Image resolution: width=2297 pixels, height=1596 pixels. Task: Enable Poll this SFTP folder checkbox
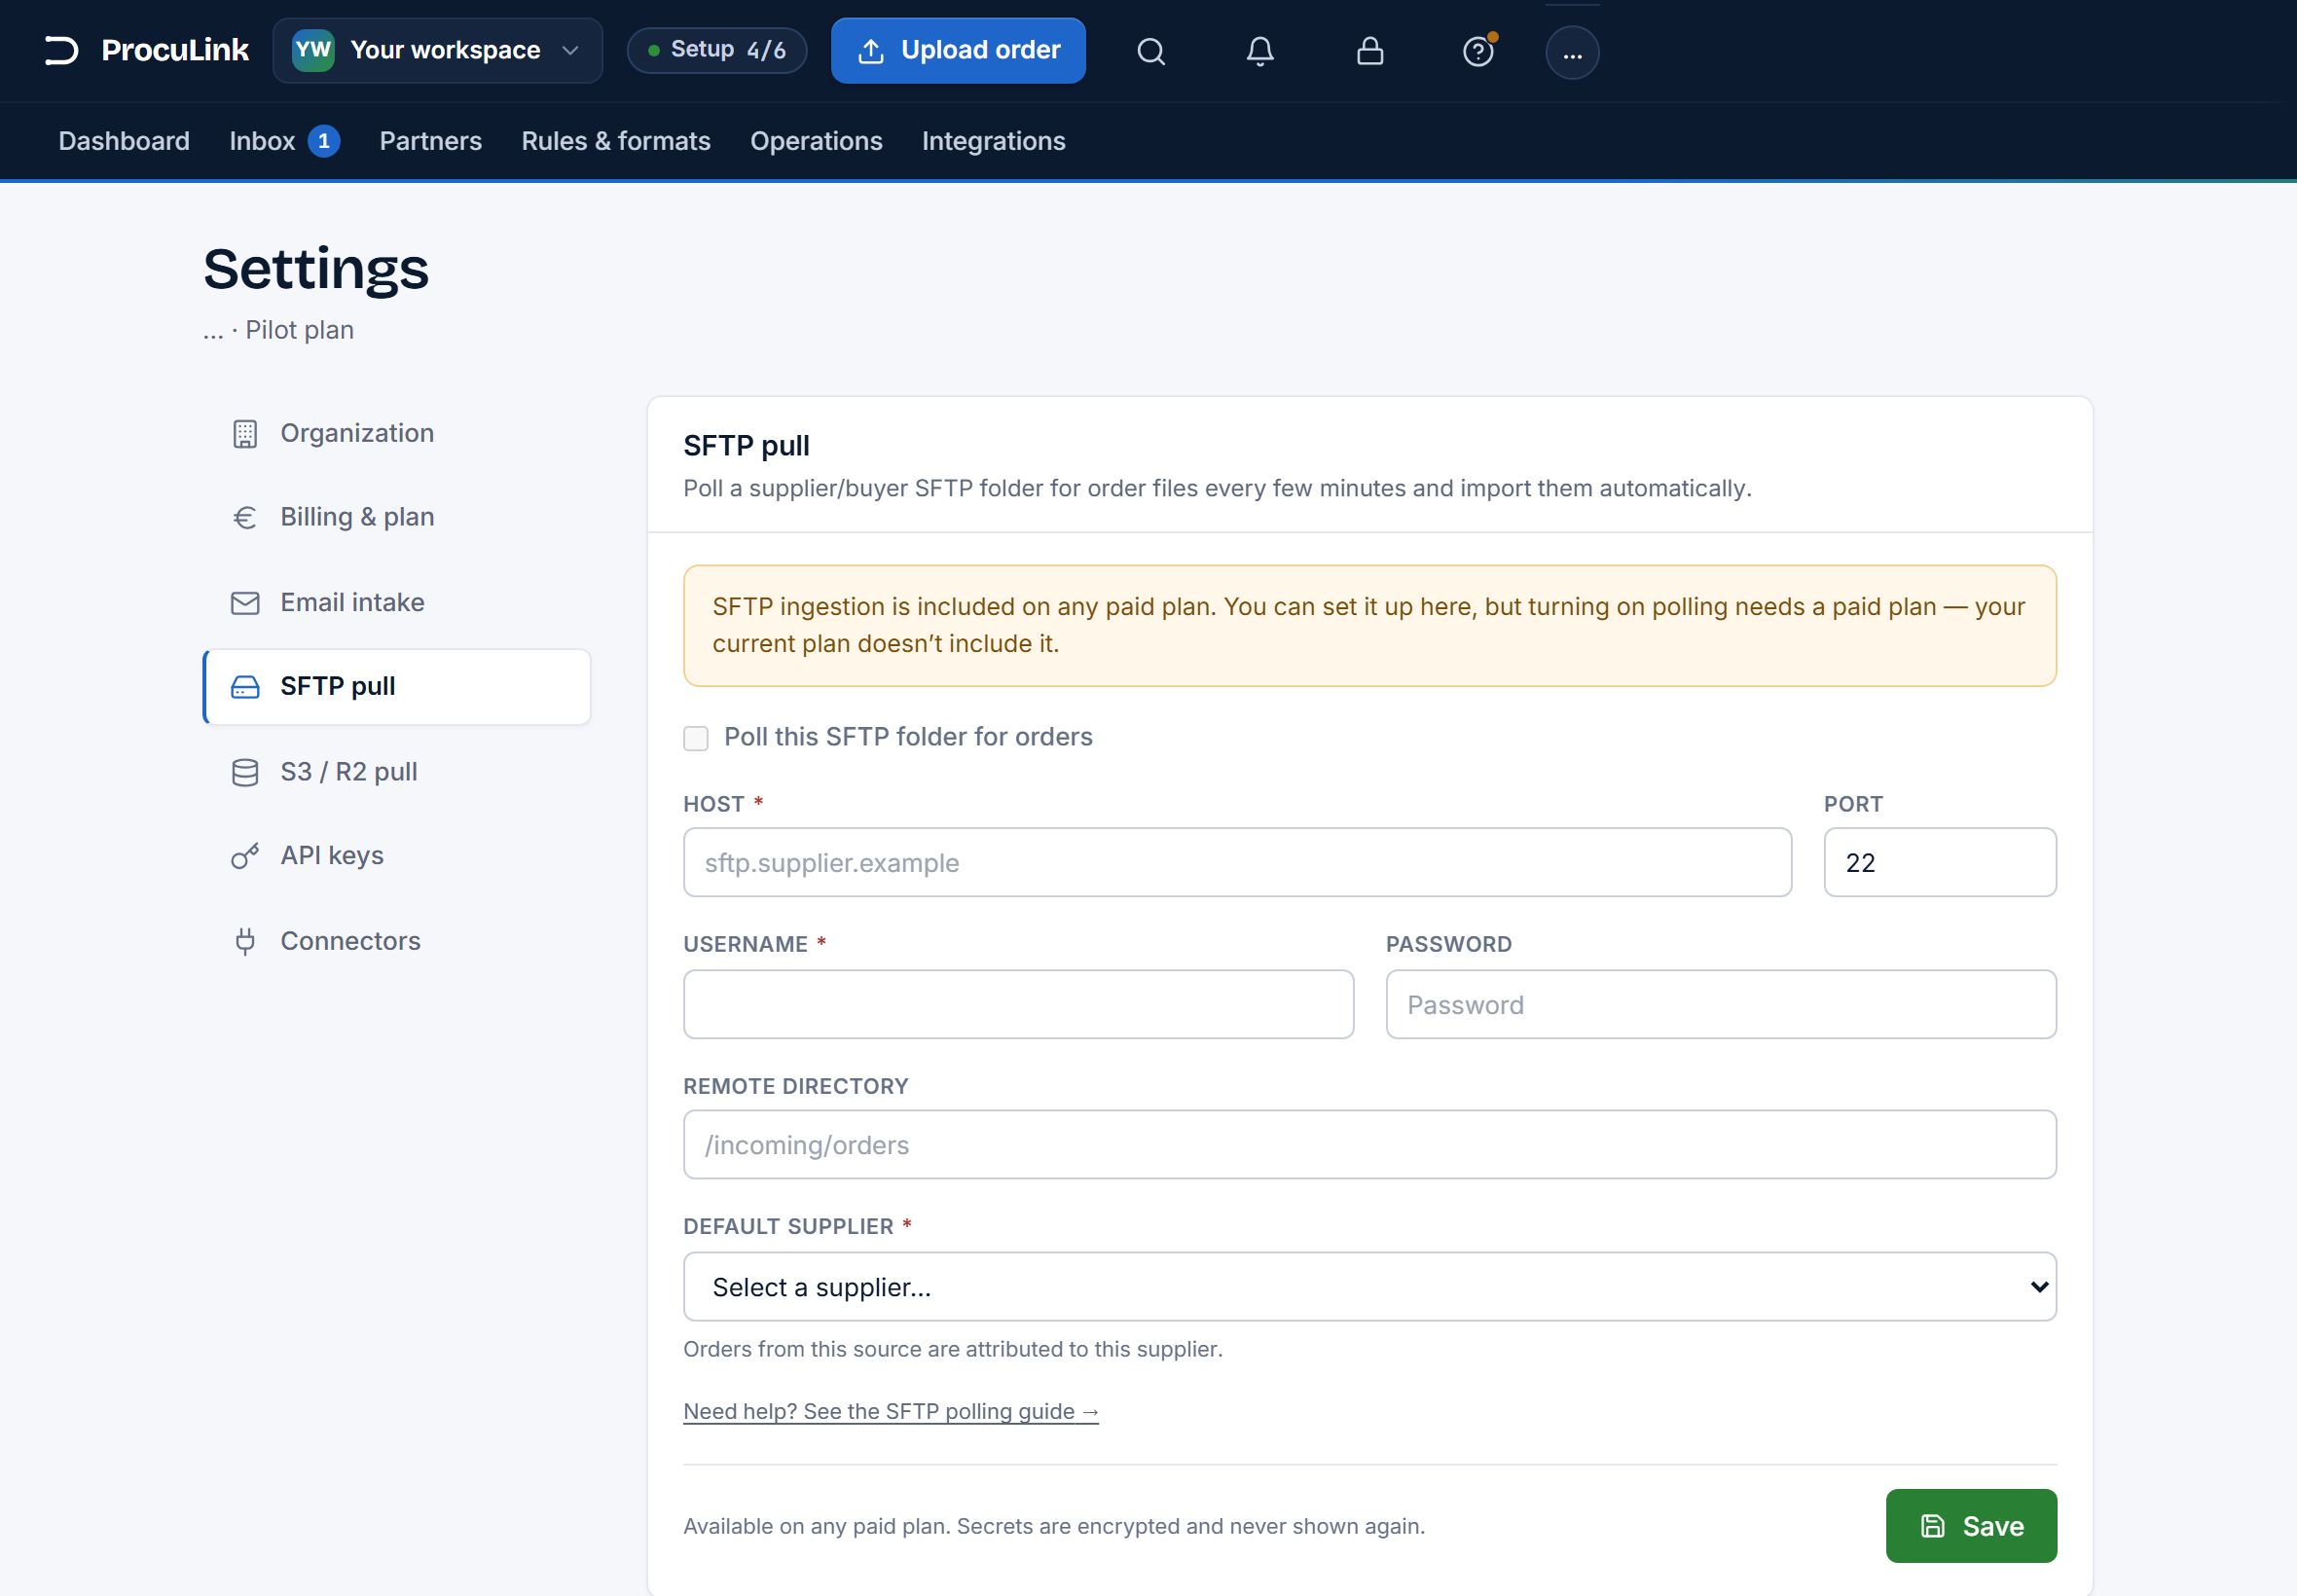[x=696, y=738]
